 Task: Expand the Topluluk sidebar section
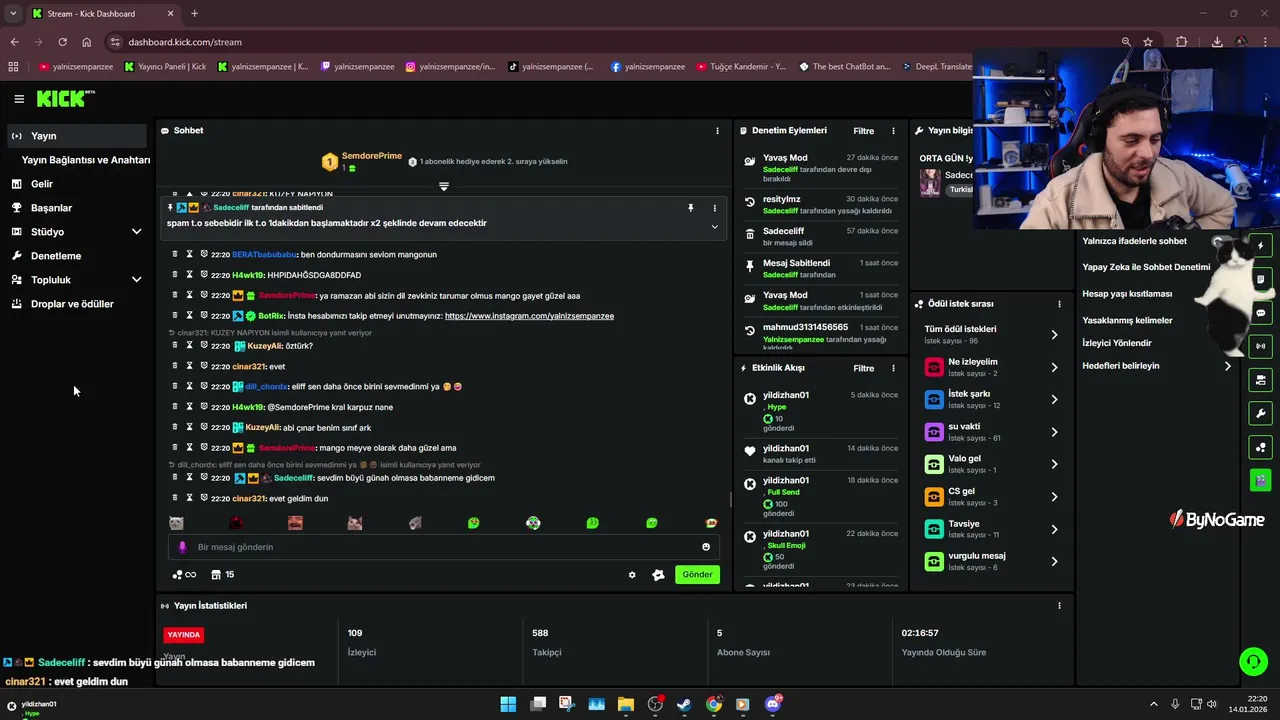tap(137, 280)
